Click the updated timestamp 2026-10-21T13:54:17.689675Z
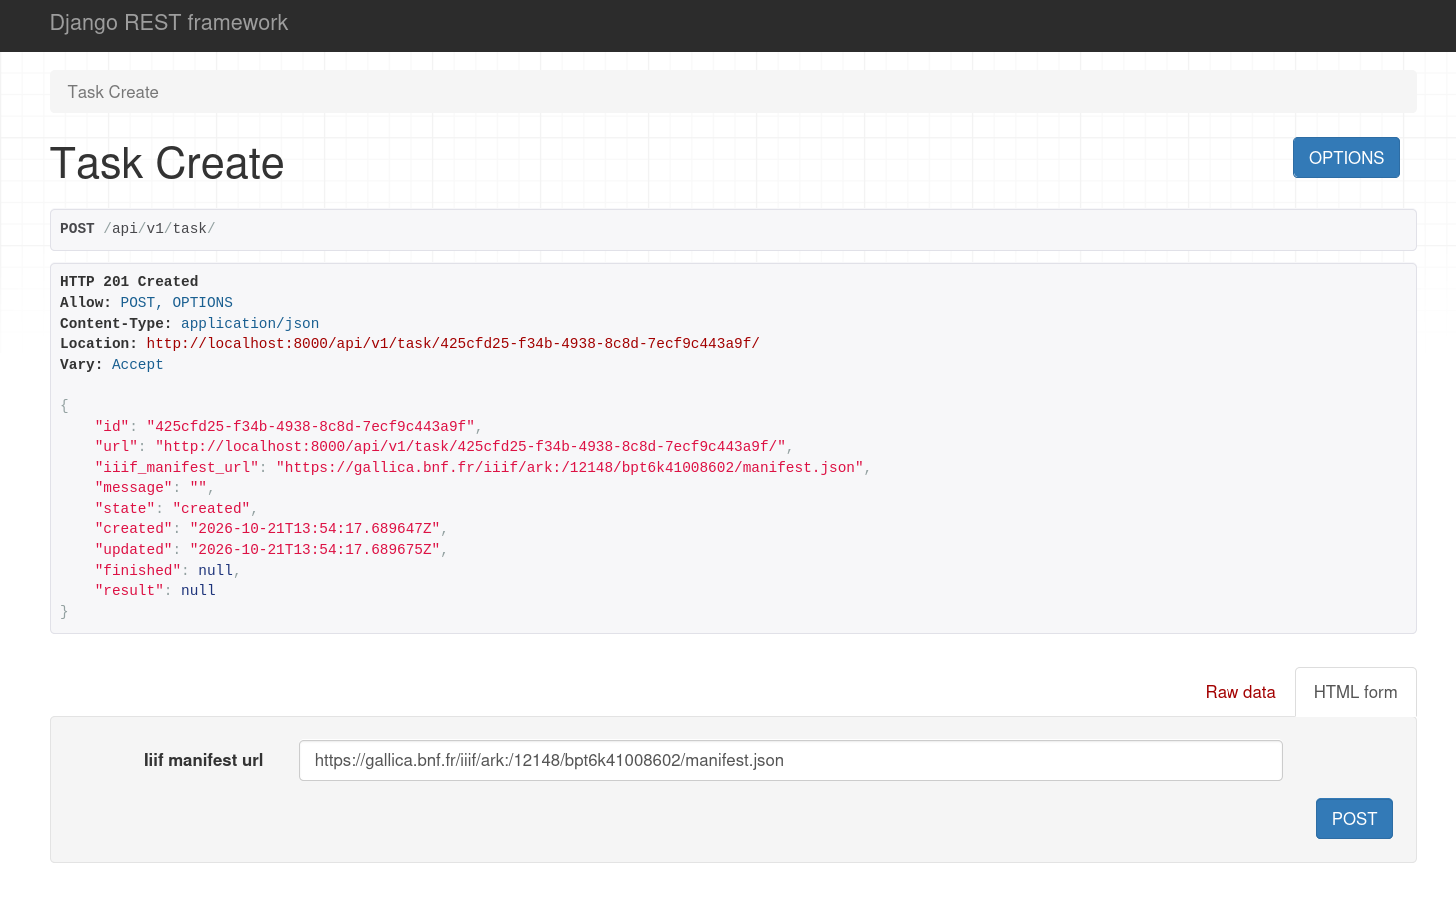The image size is (1456, 907). tap(315, 549)
